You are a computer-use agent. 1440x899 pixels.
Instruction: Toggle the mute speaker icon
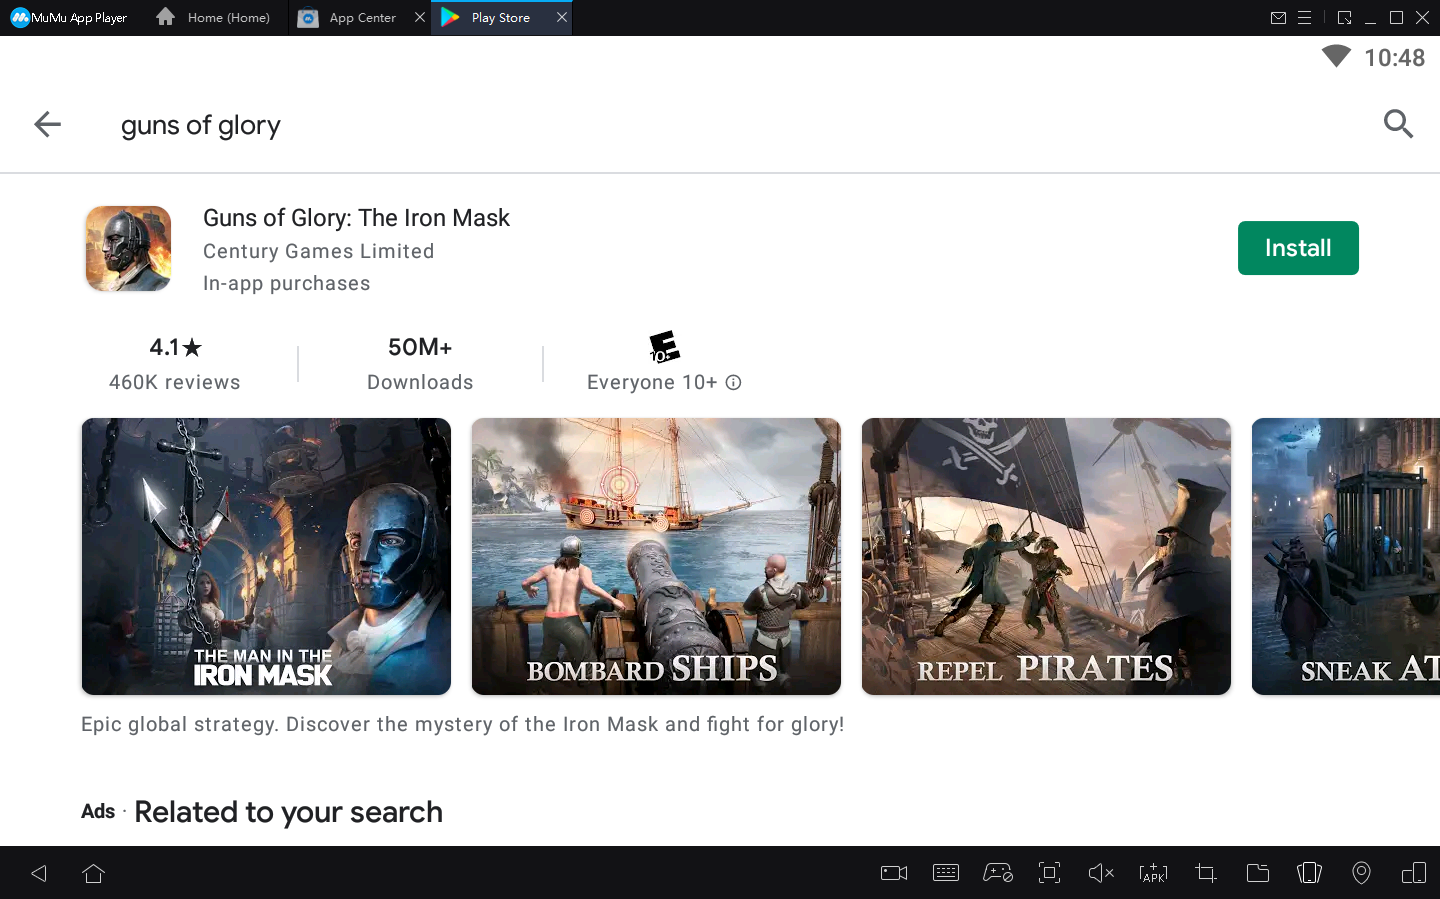pos(1101,873)
